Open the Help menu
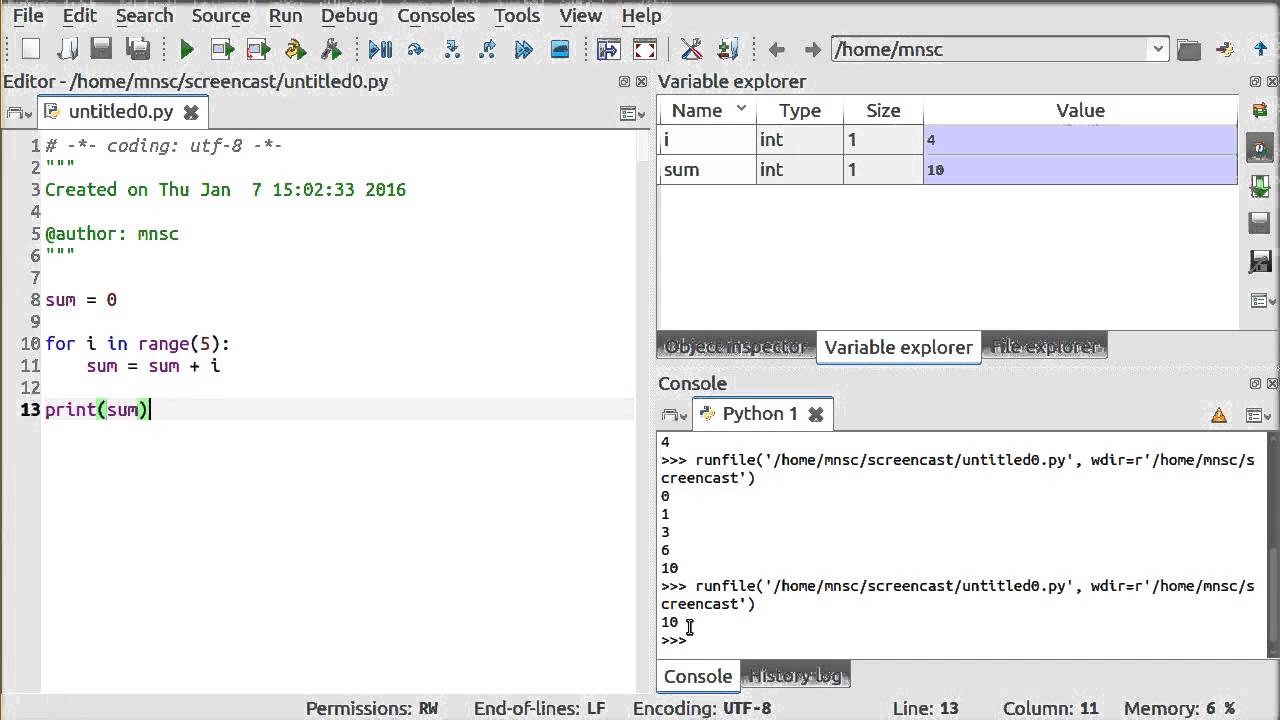This screenshot has width=1280, height=720. pyautogui.click(x=641, y=15)
